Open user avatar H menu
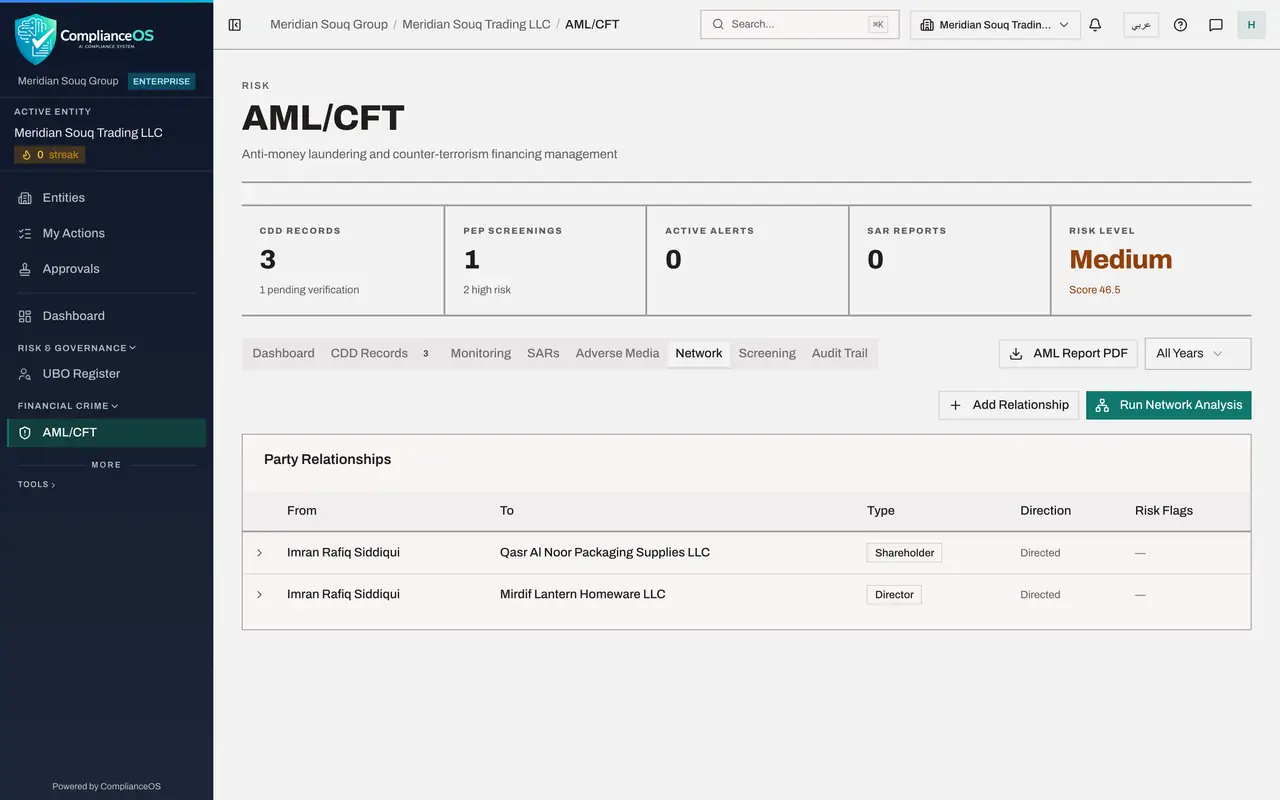Image resolution: width=1280 pixels, height=800 pixels. (1251, 24)
